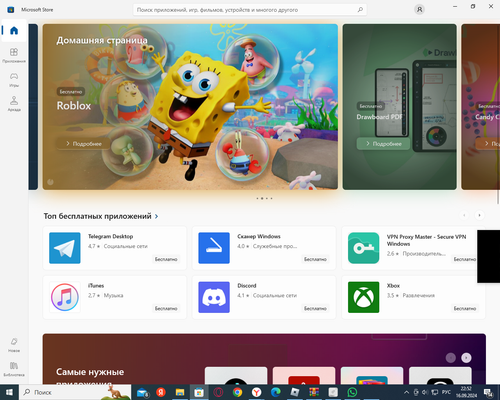Click the Telegram Desktop title text
Image resolution: width=500 pixels, height=400 pixels.
110,236
